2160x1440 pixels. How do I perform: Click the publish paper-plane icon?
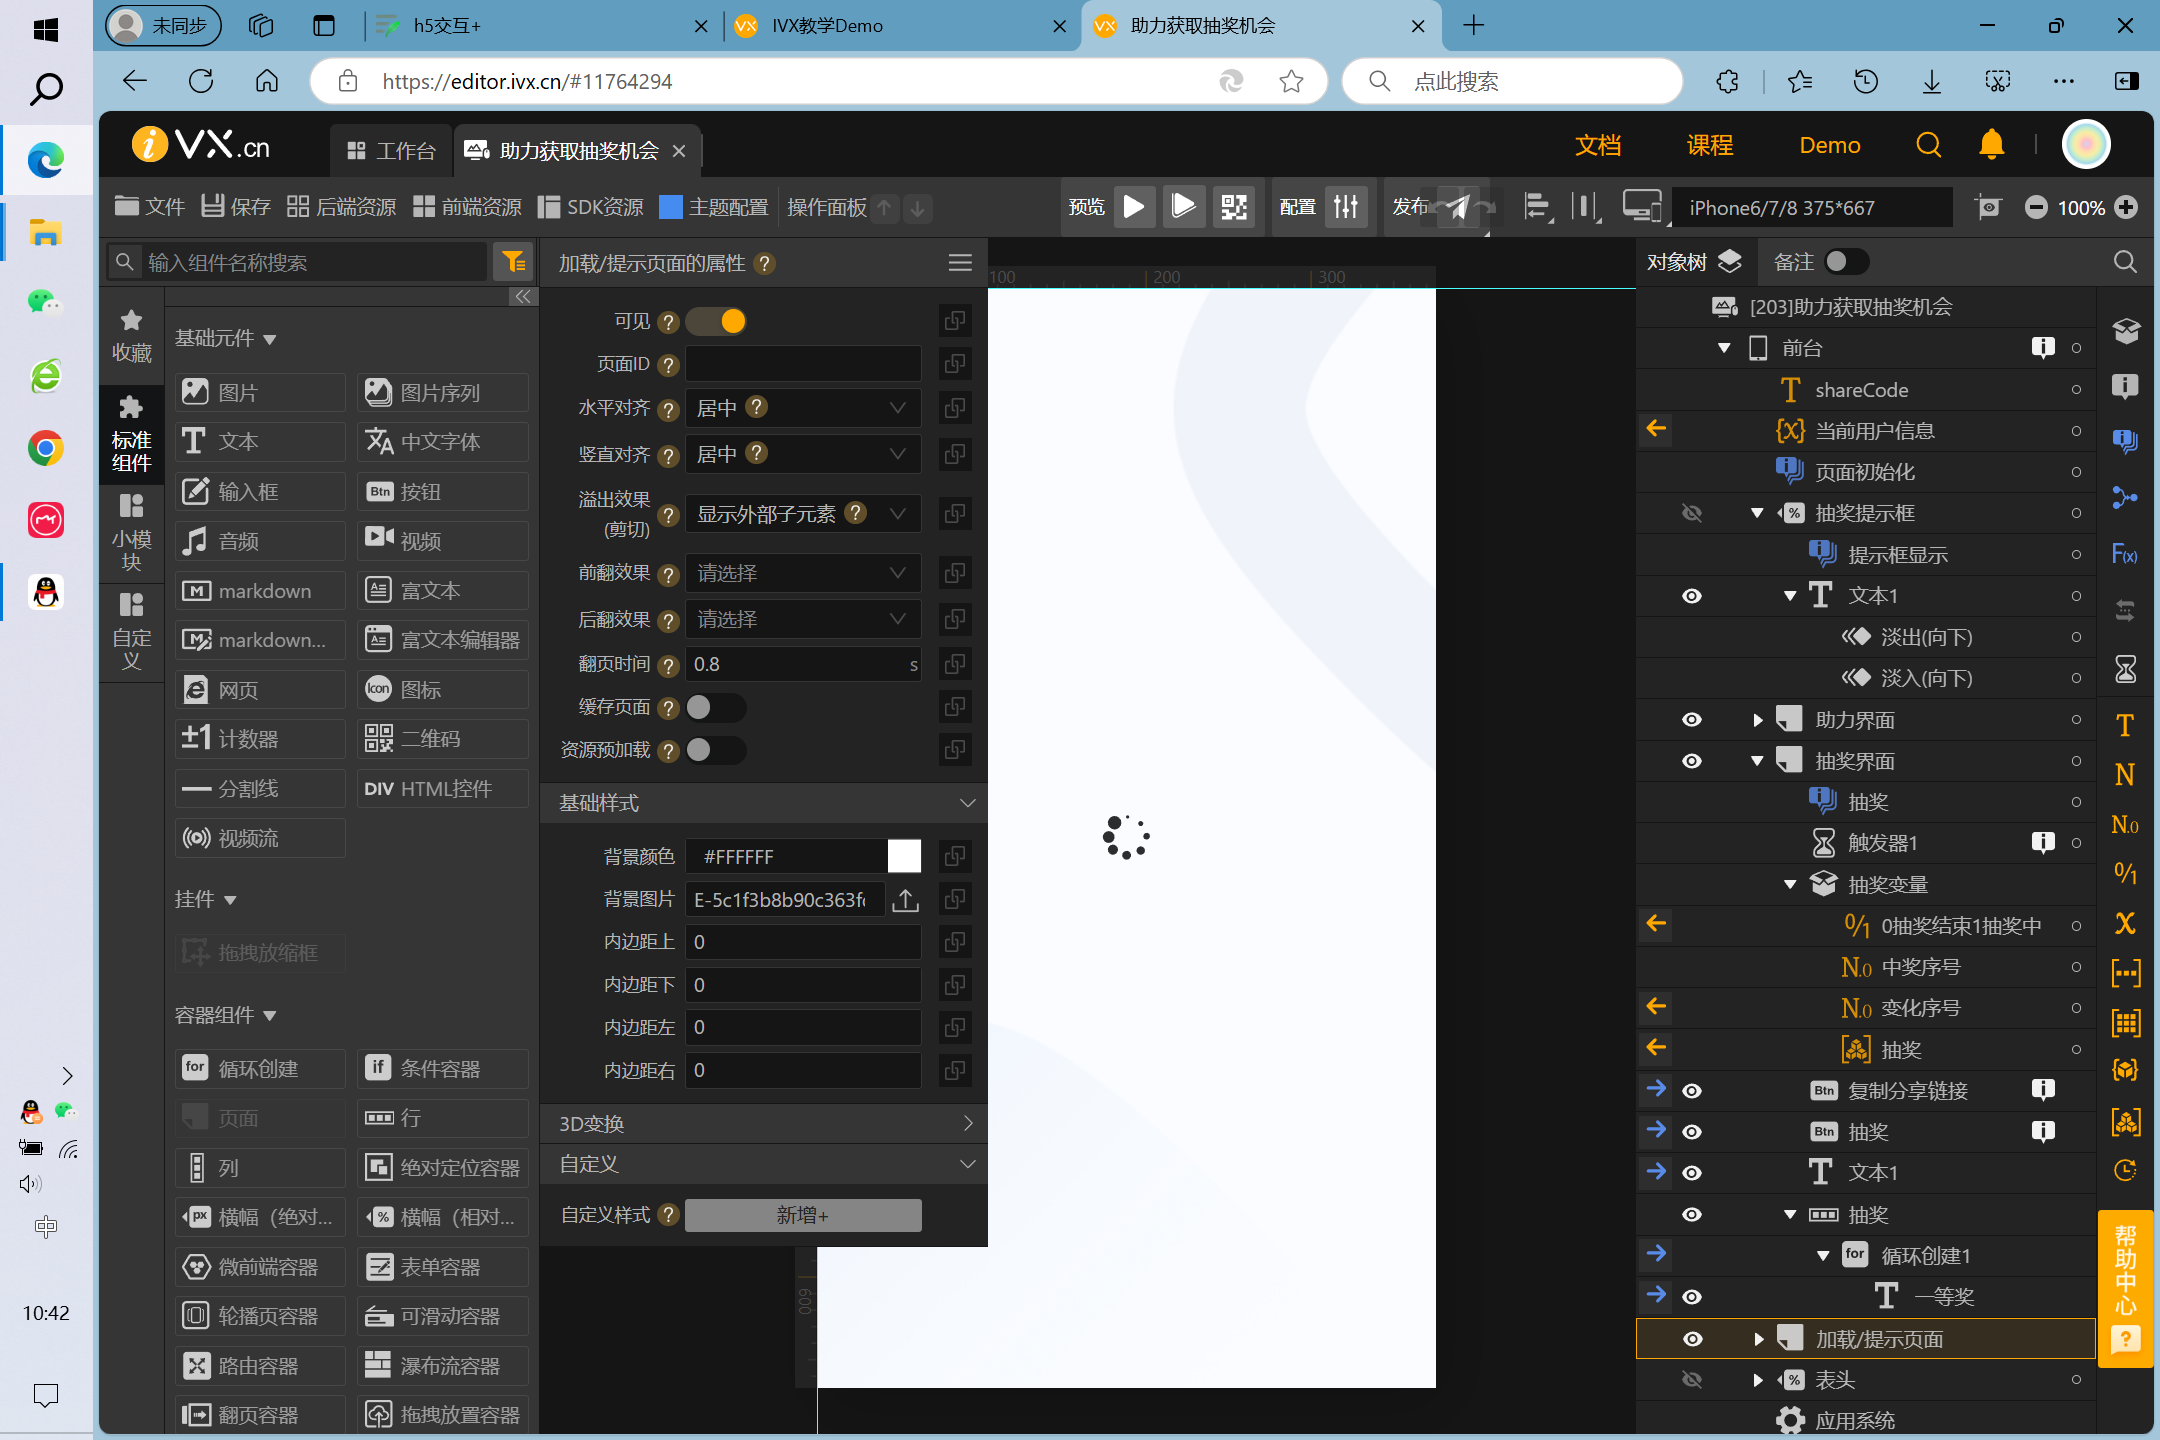click(x=1459, y=207)
